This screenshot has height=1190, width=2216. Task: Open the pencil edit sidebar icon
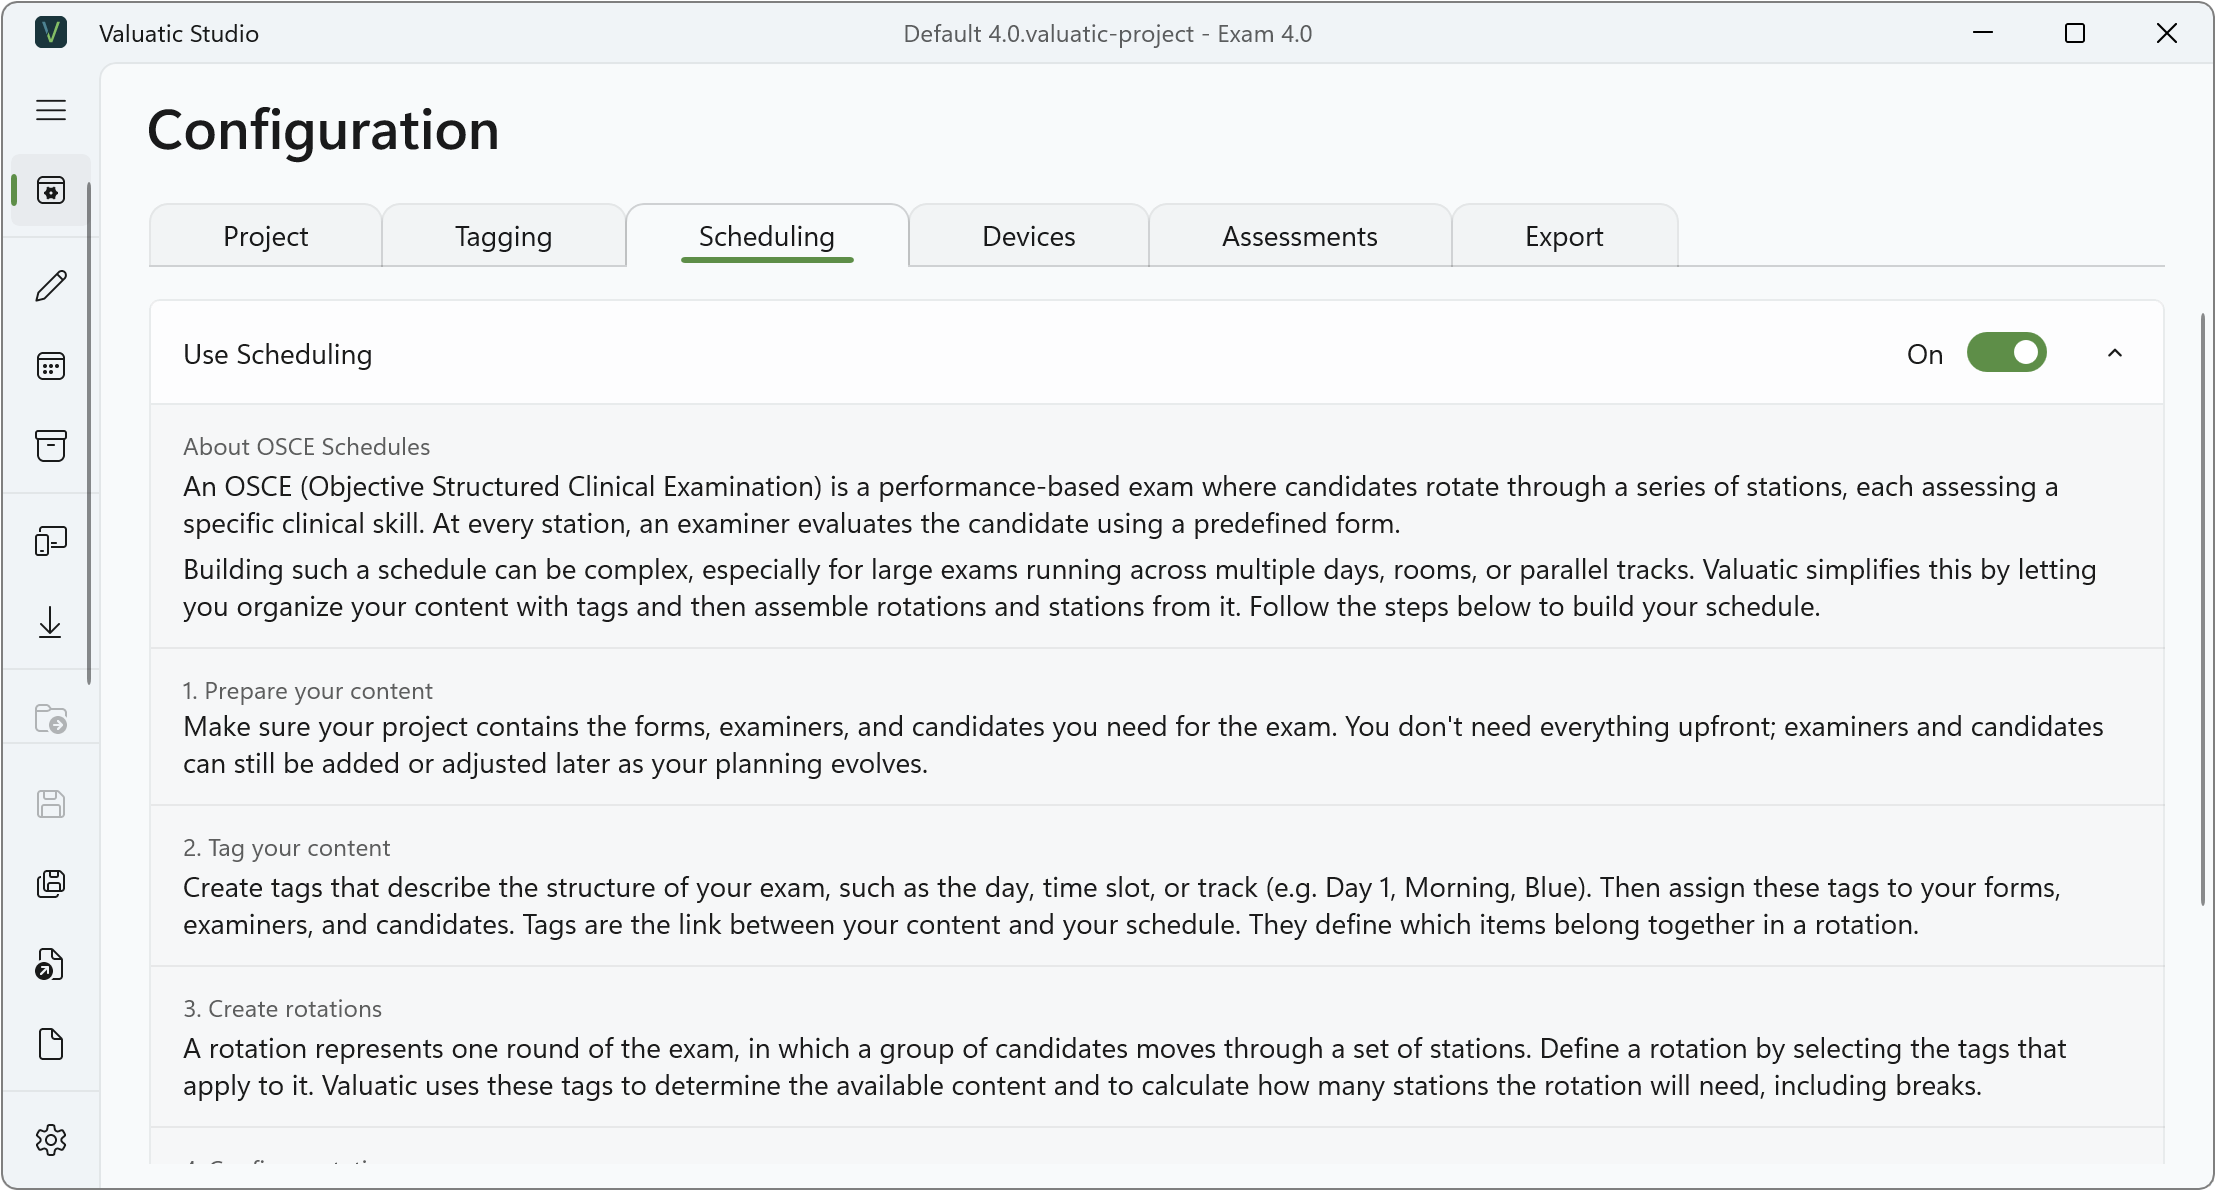click(x=51, y=286)
